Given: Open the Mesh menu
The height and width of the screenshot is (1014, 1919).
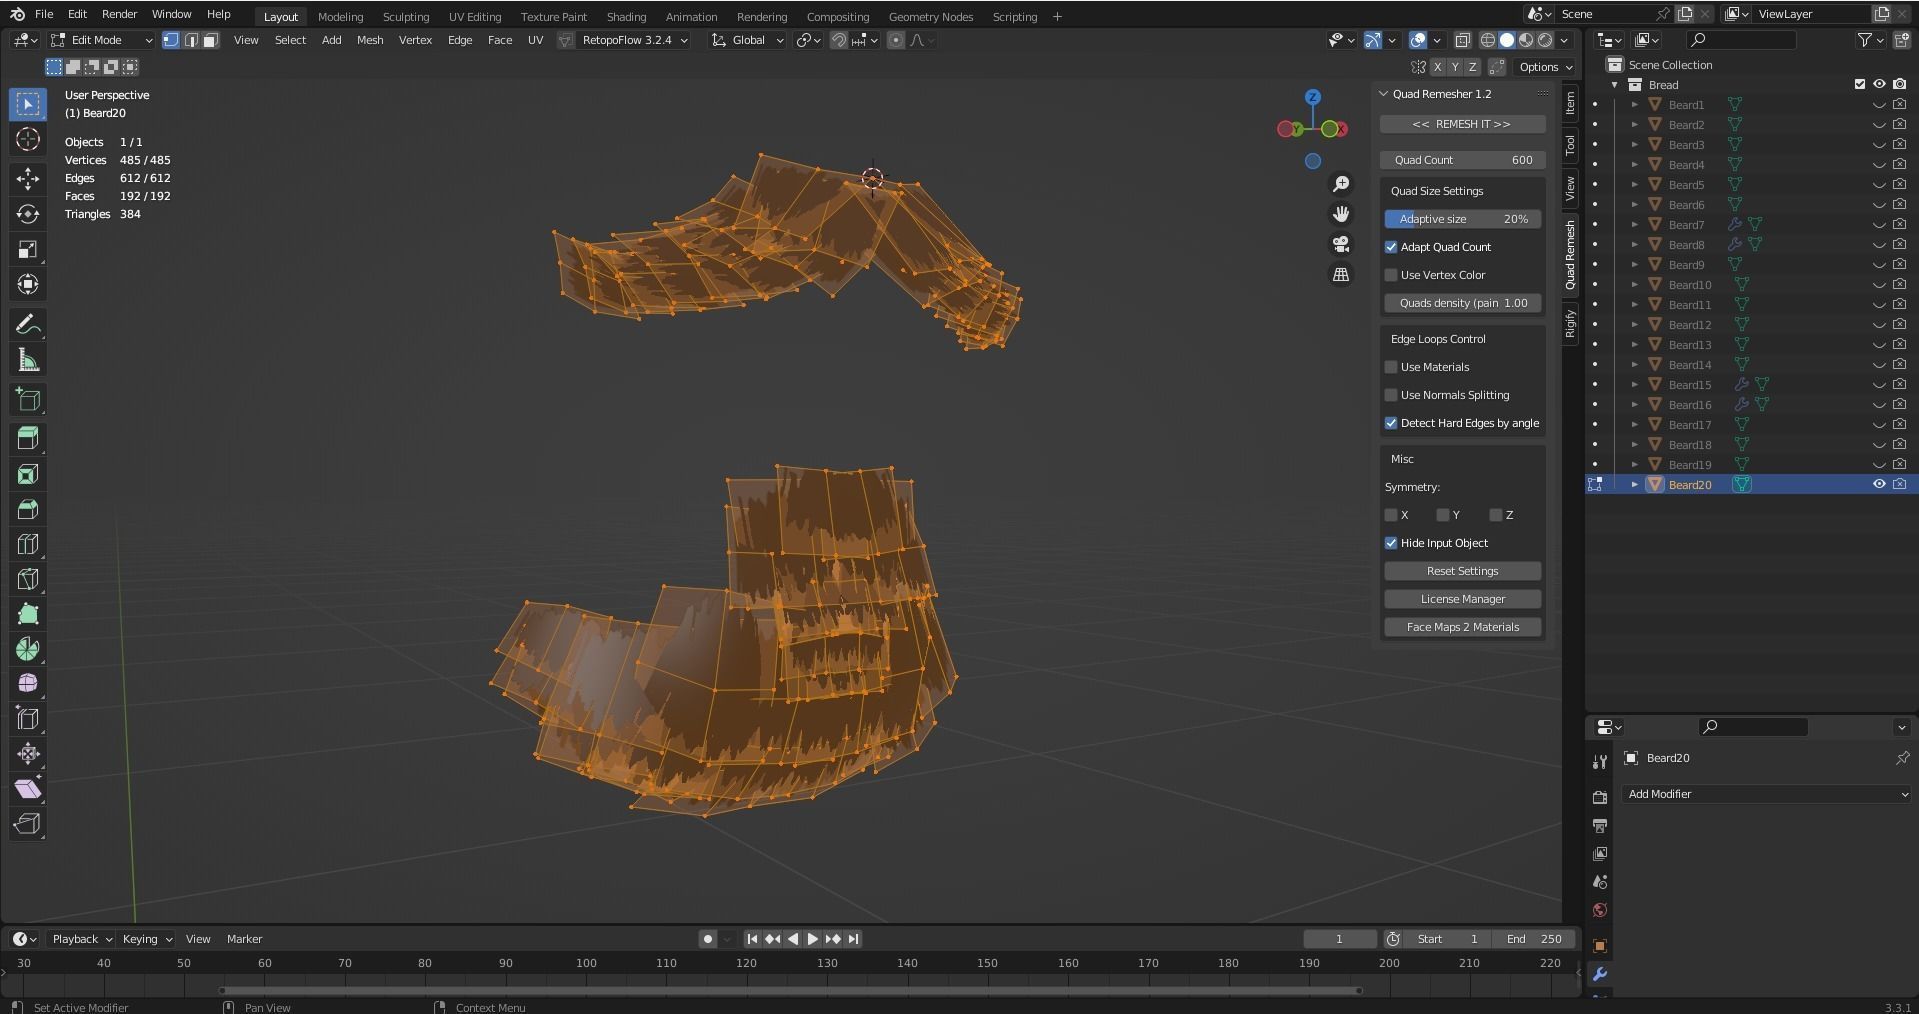Looking at the screenshot, I should pyautogui.click(x=370, y=40).
